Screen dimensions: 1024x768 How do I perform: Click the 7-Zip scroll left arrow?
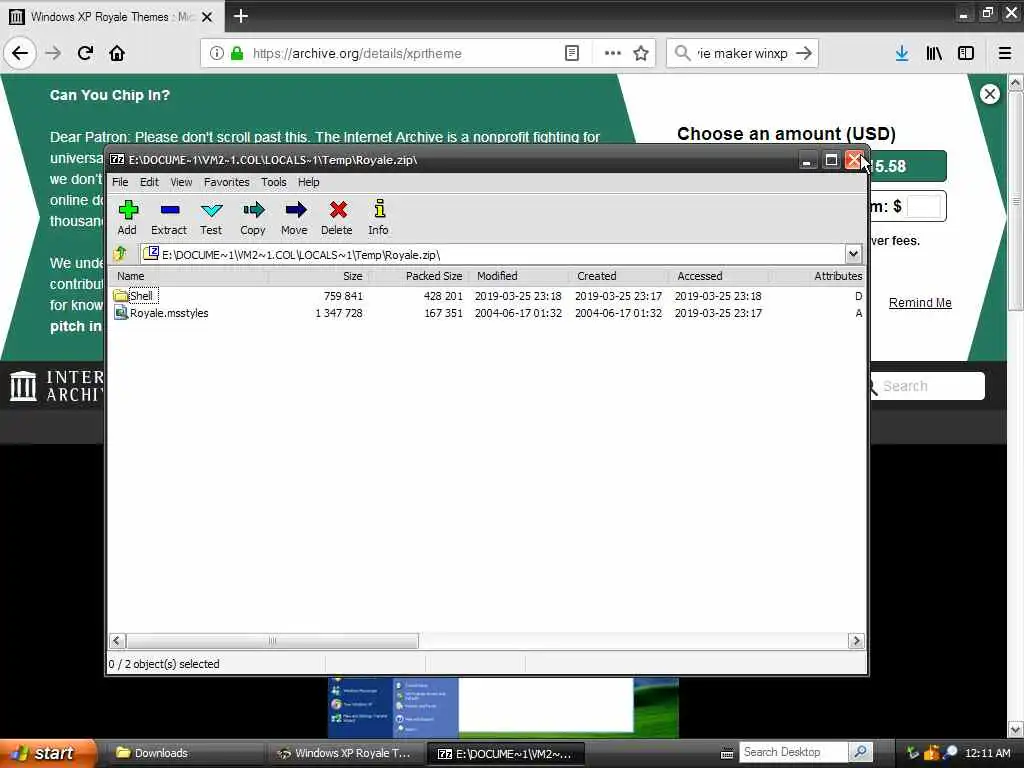(x=117, y=641)
